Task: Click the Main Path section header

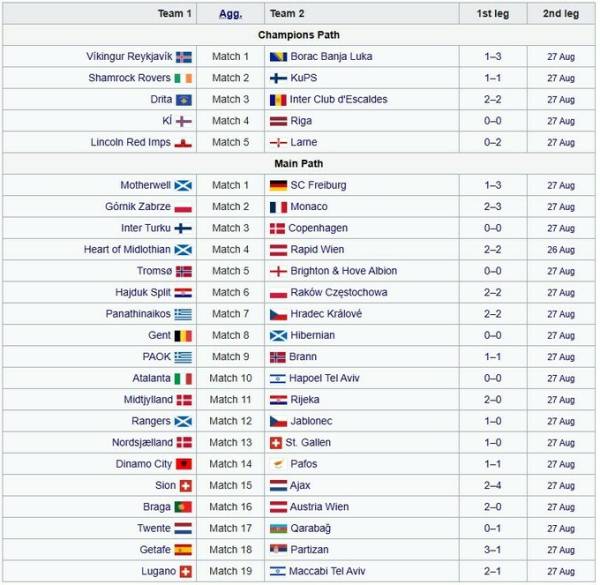Action: tap(298, 163)
